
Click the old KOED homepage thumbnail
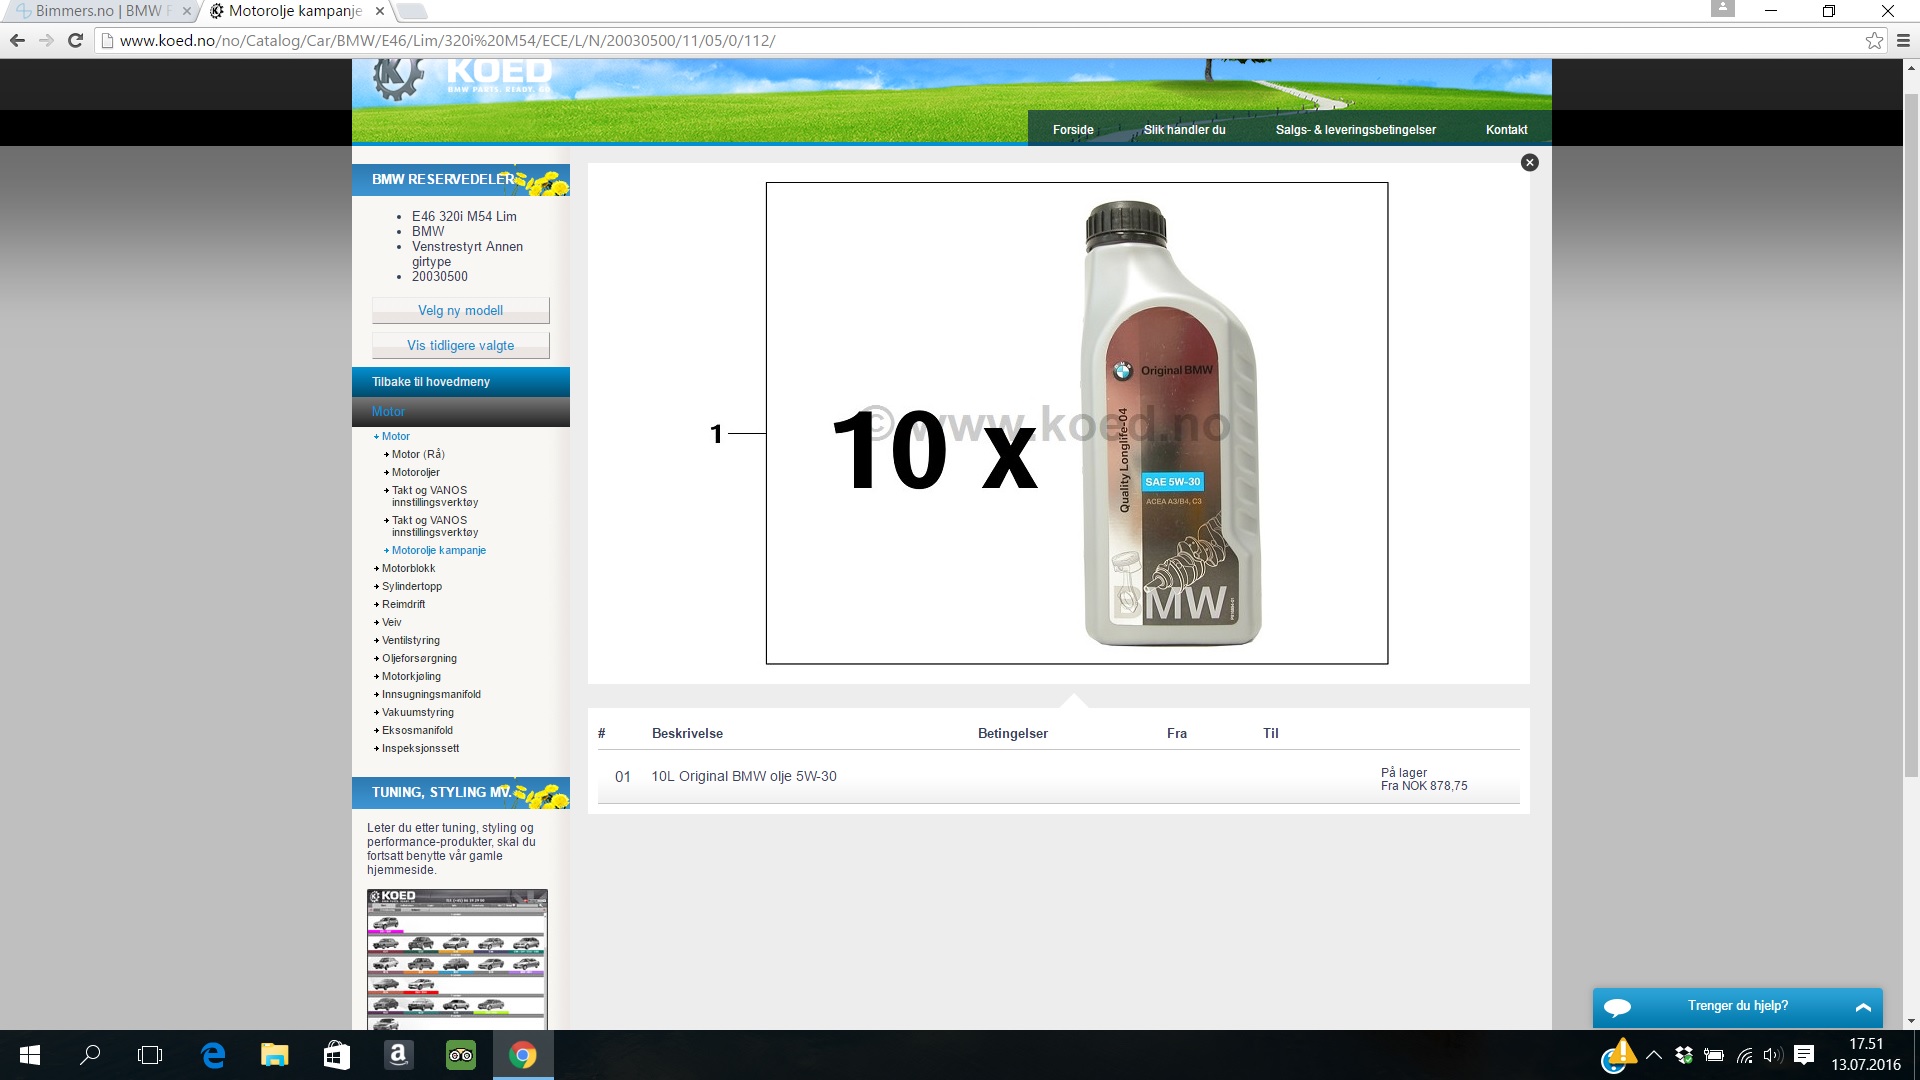point(457,959)
